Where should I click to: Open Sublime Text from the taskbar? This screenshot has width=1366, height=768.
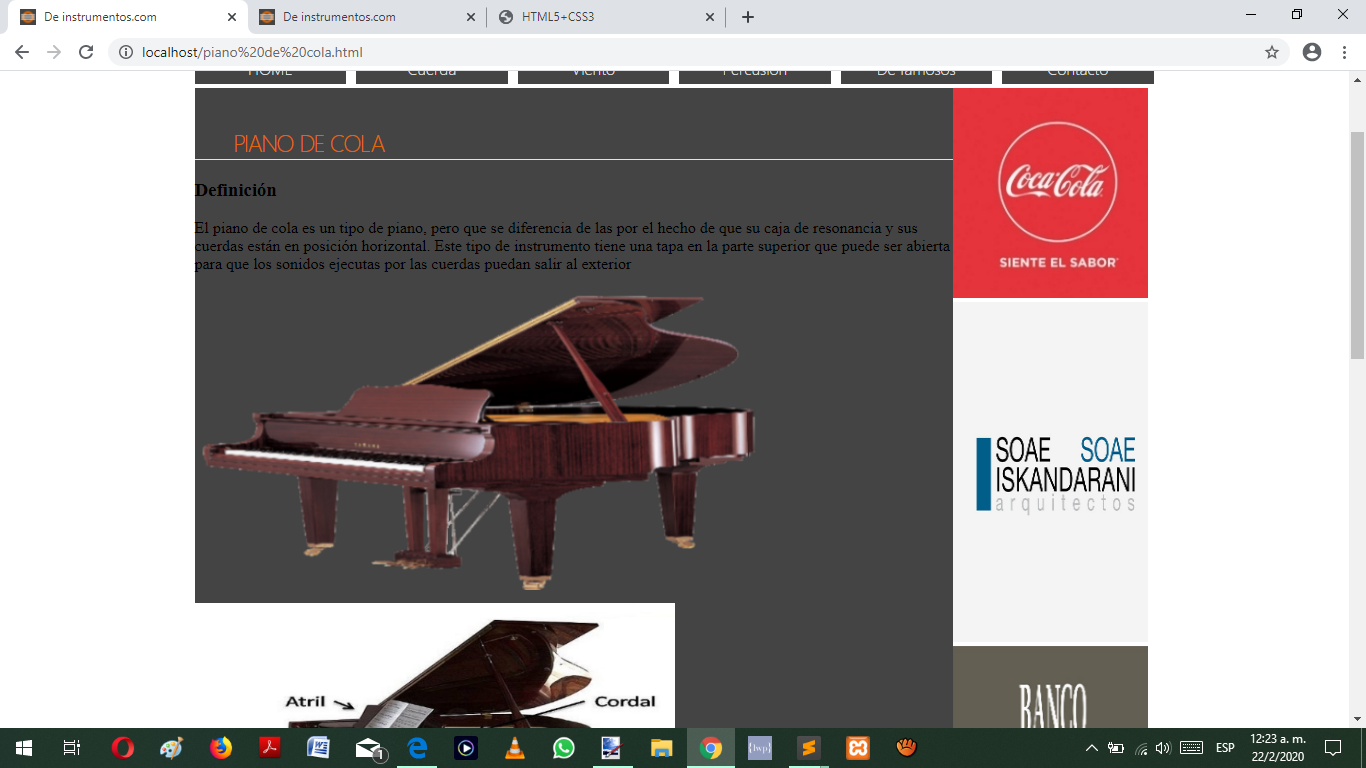(x=809, y=748)
